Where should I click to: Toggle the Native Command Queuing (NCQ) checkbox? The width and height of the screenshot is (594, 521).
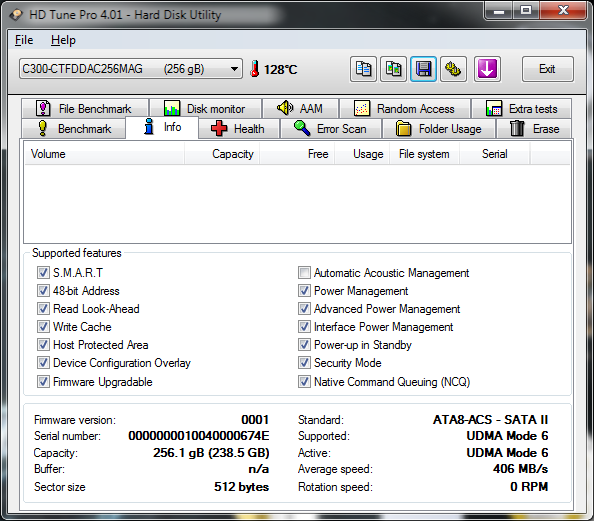(304, 381)
